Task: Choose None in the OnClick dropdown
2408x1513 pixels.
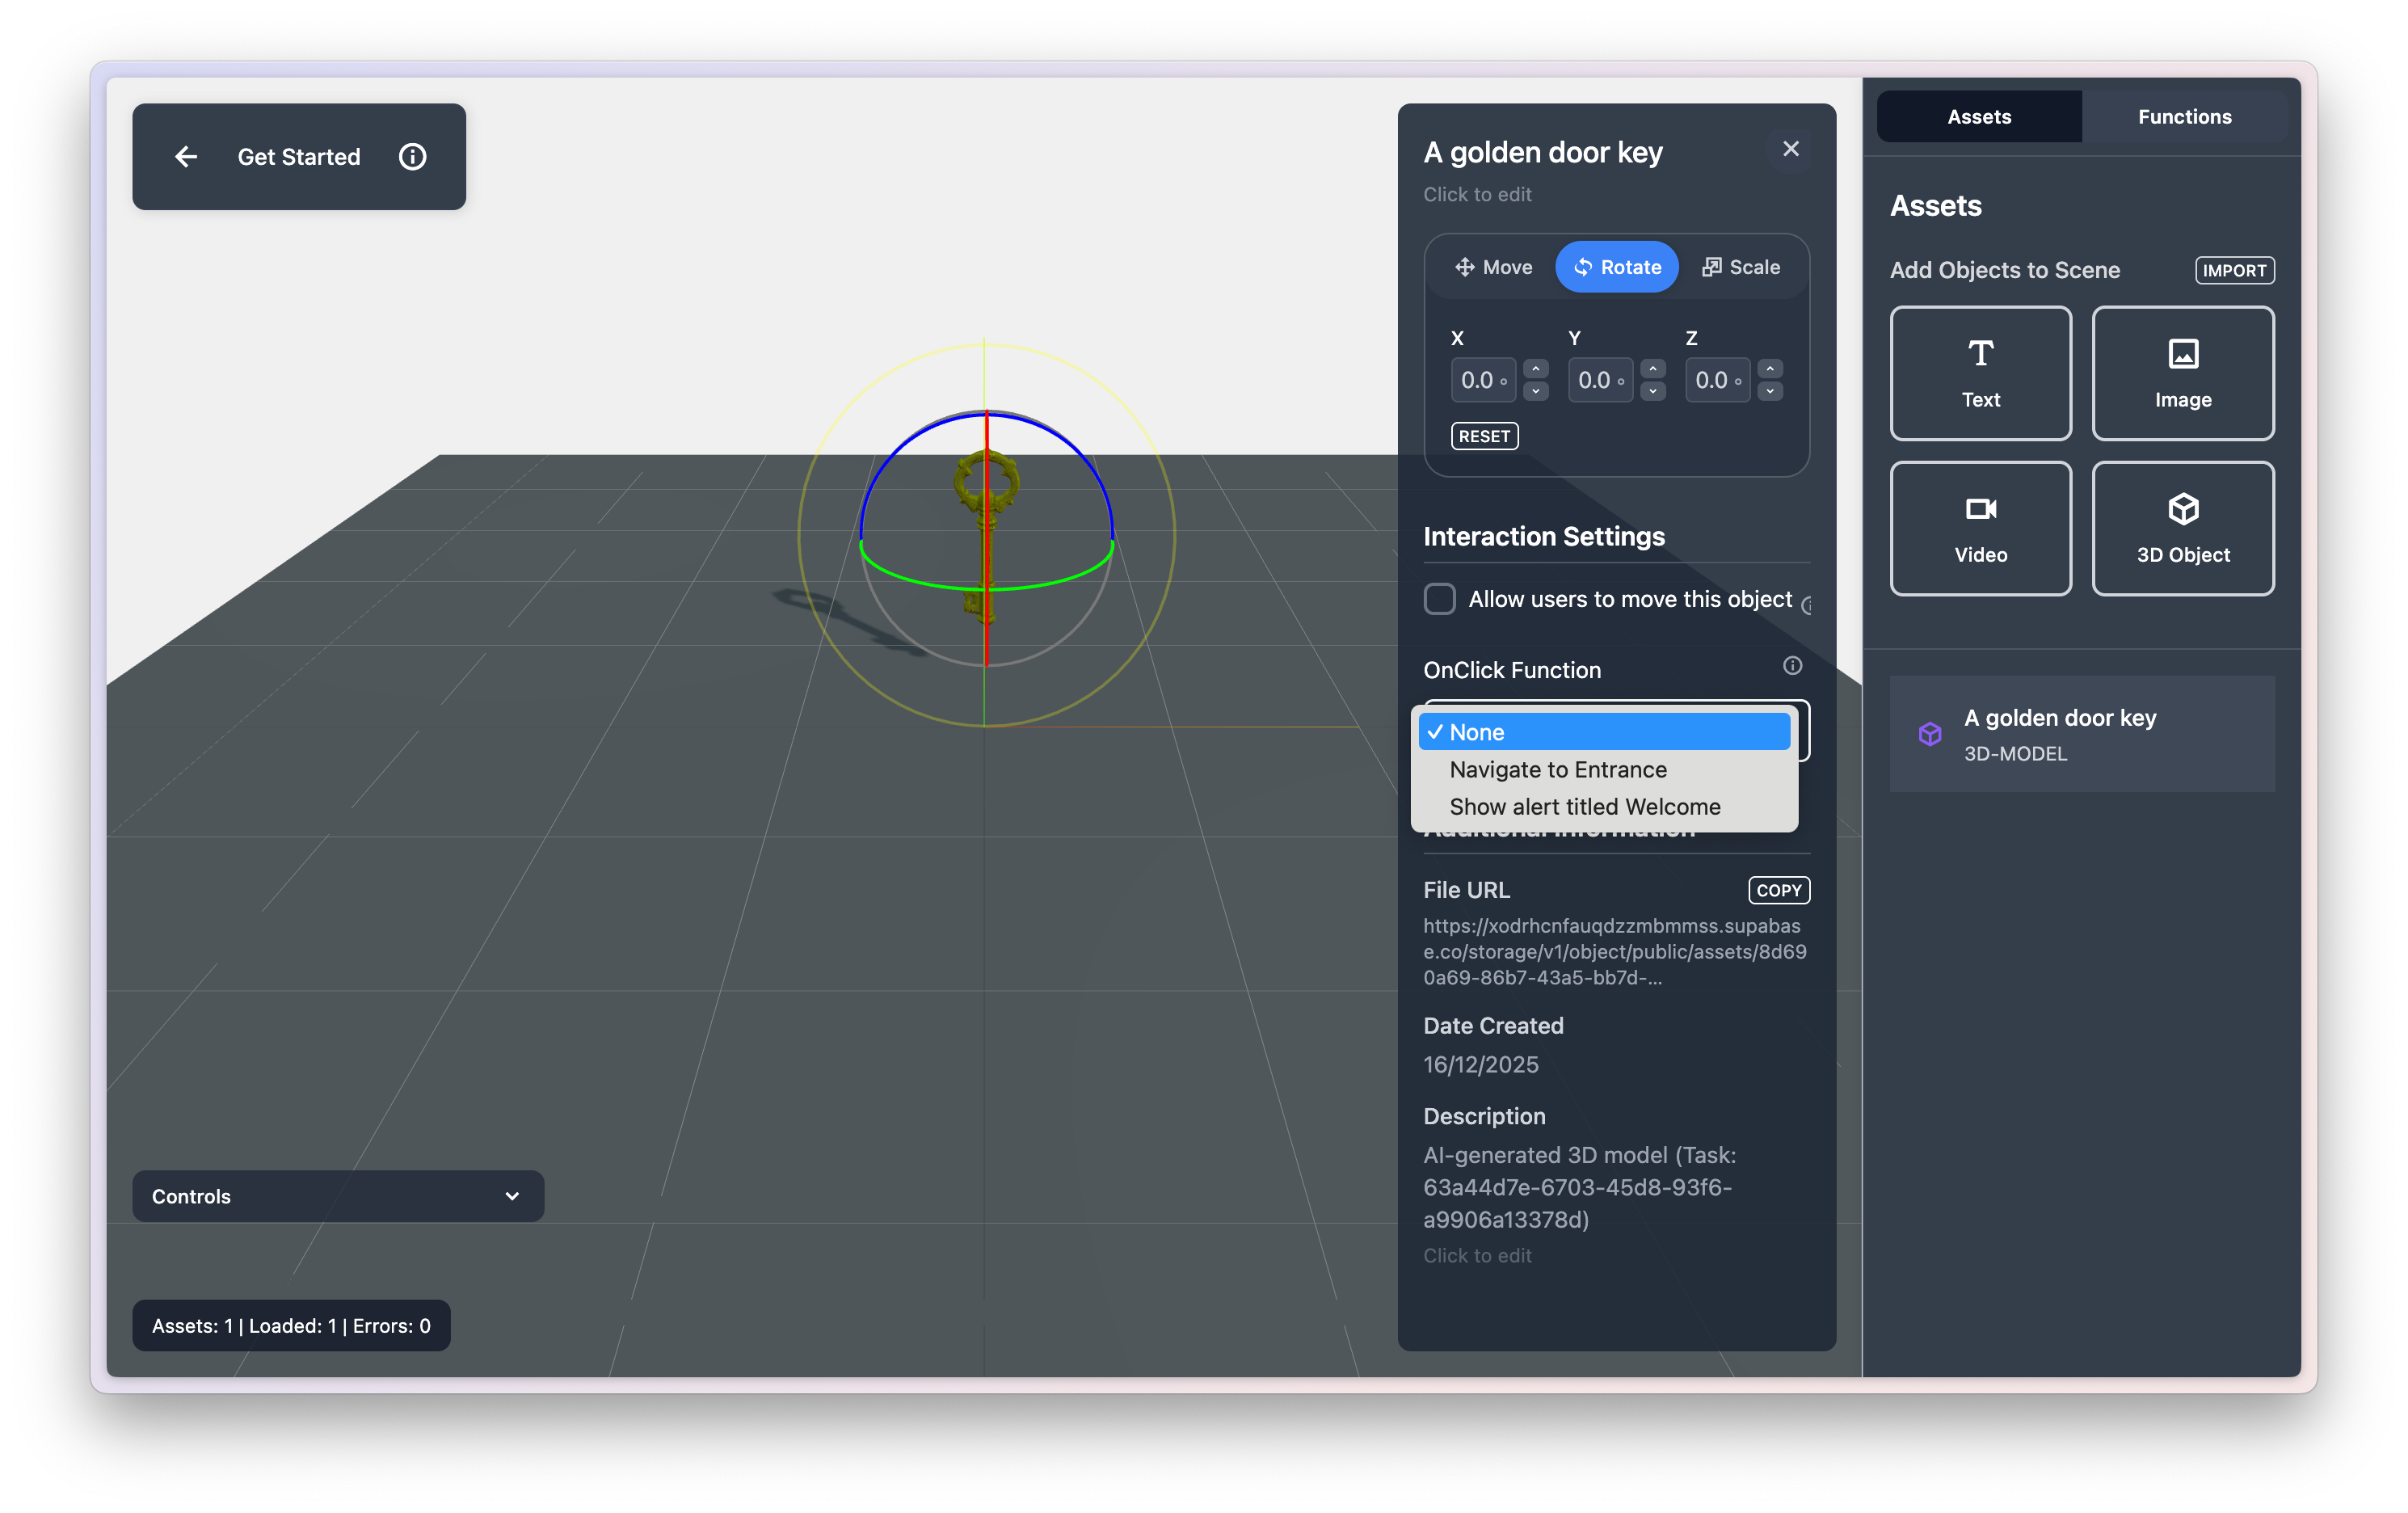Action: (1603, 732)
